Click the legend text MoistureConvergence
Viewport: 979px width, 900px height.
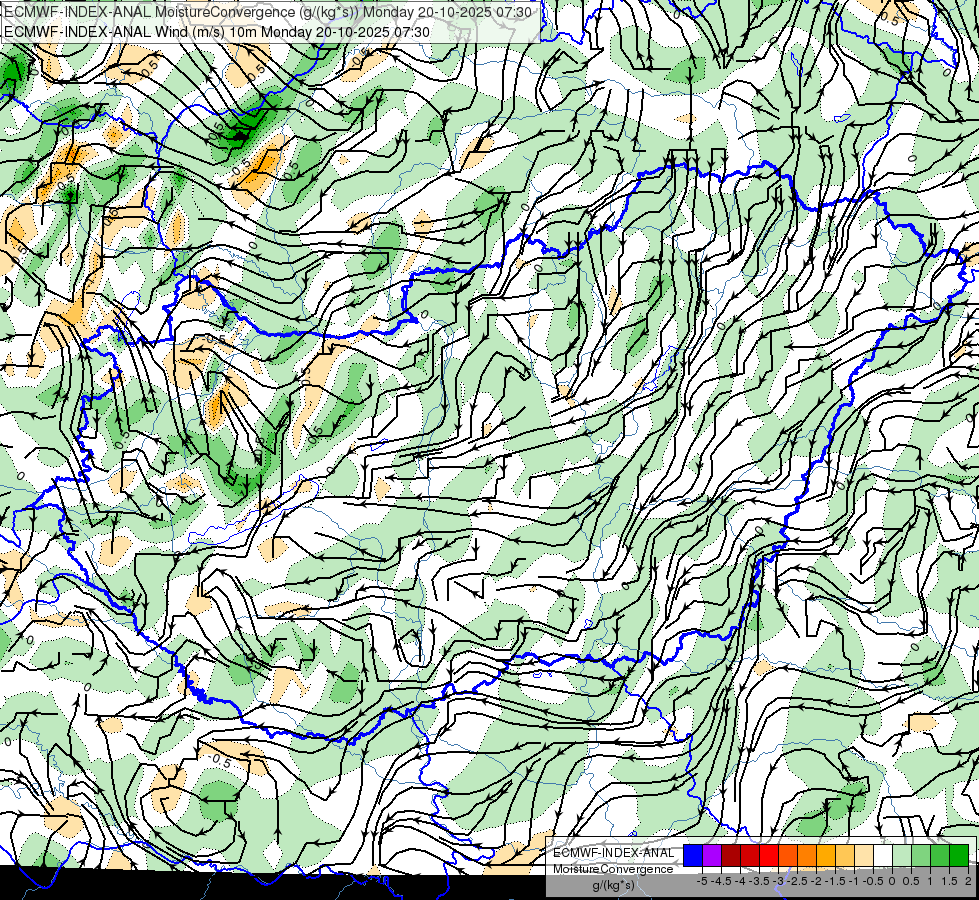coord(613,869)
